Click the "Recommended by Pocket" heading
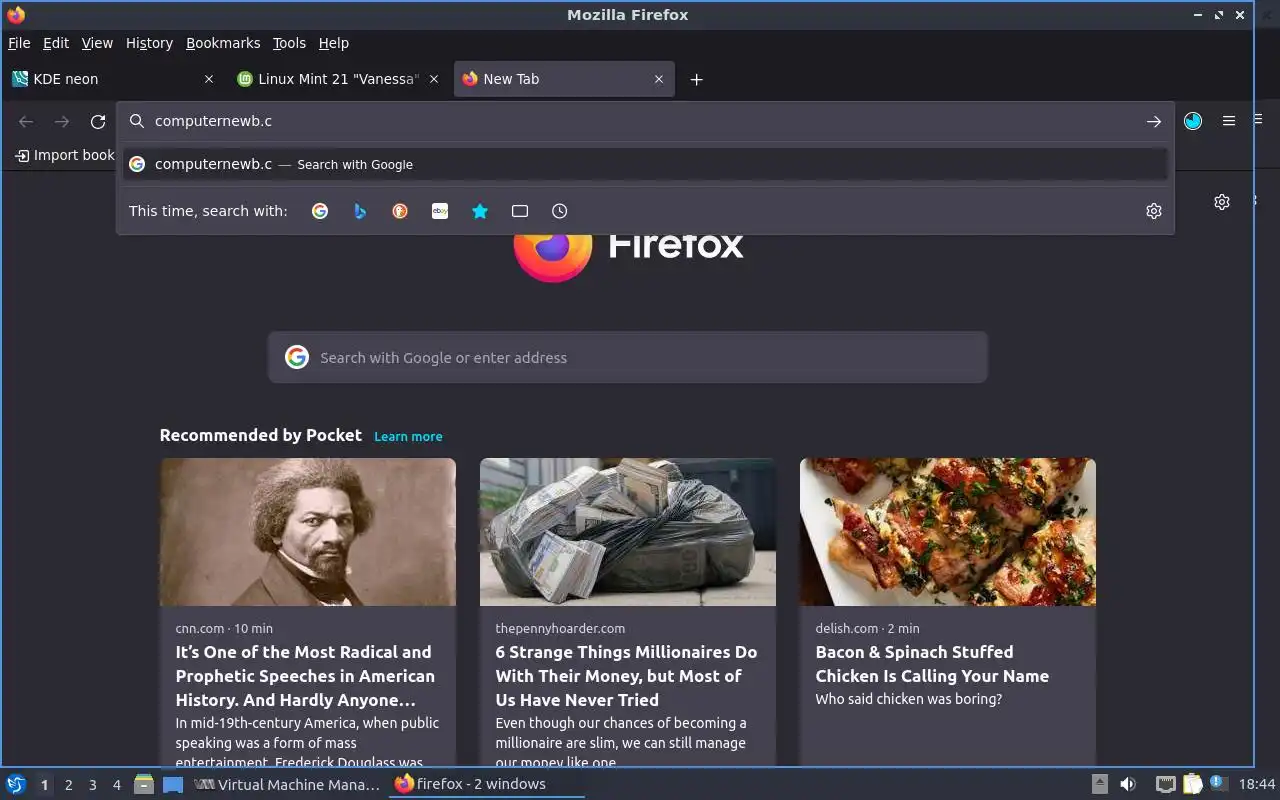1280x800 pixels. 260,435
